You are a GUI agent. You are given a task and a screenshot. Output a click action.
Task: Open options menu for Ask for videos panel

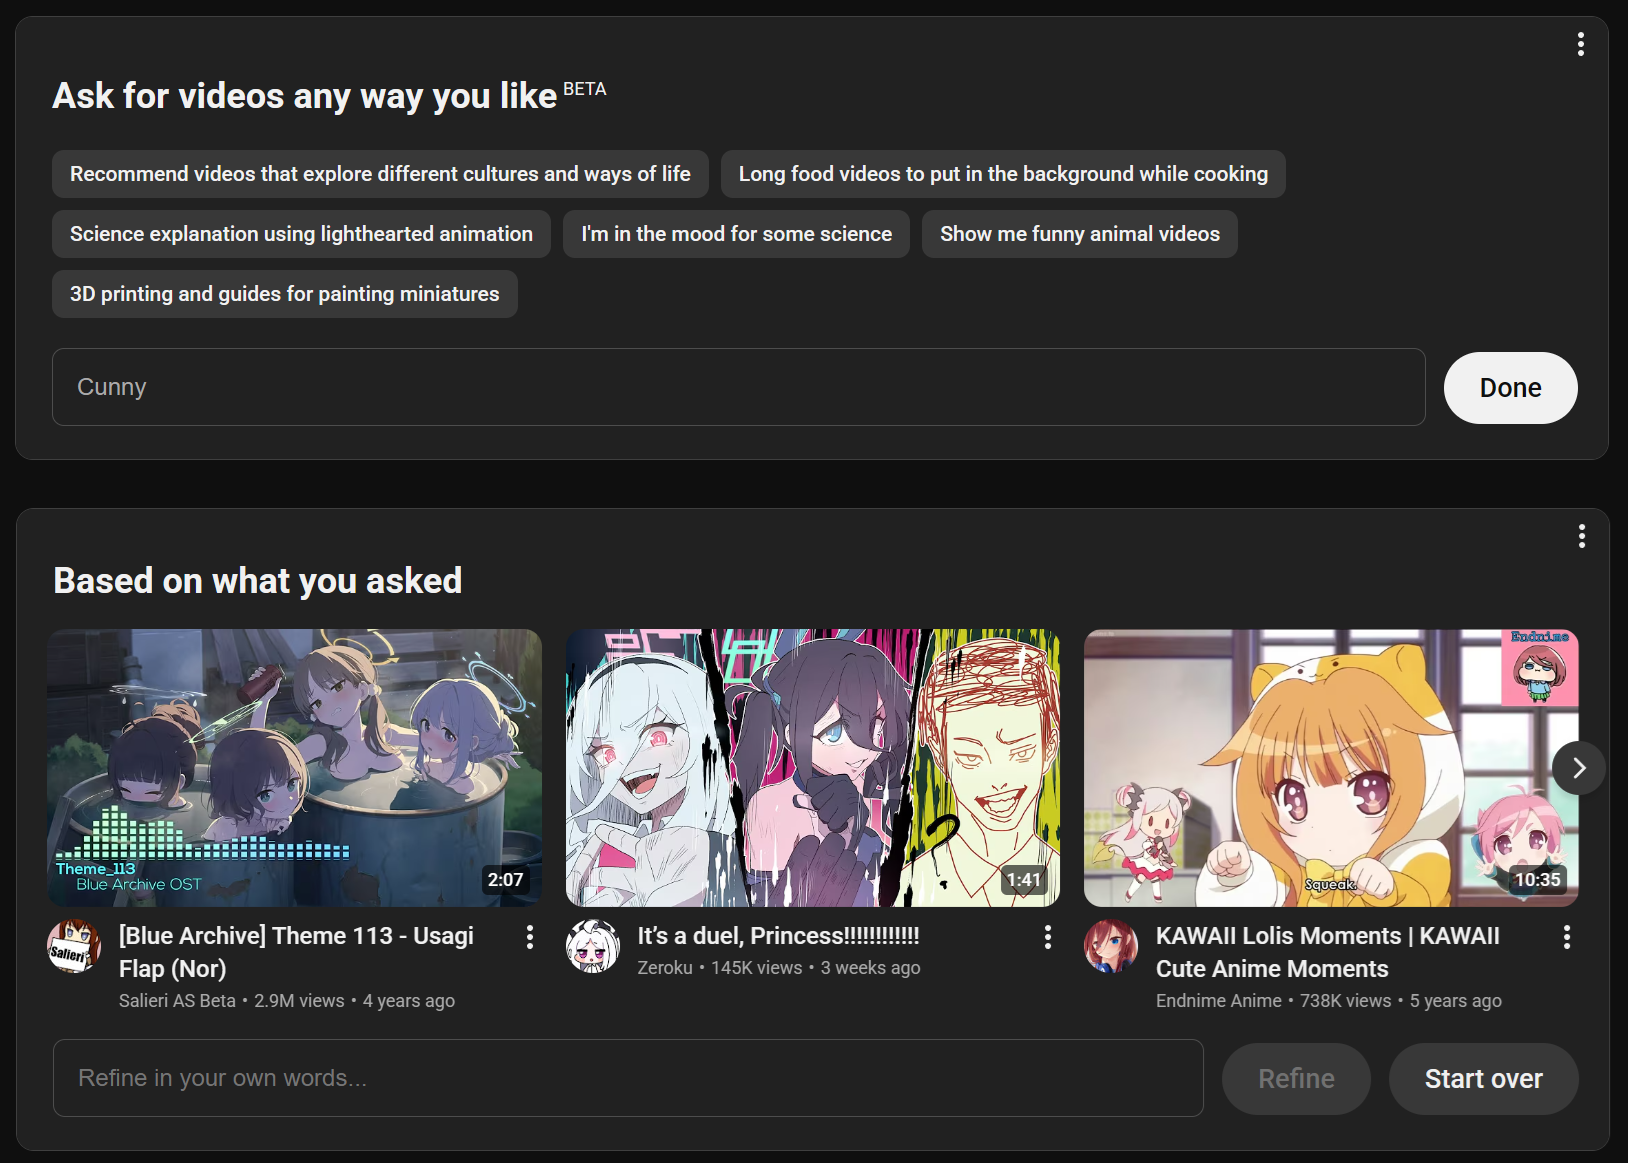tap(1580, 44)
